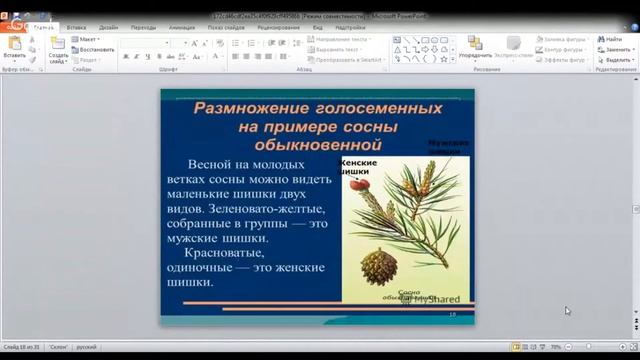
Task: Click the zoom out minus button
Action: pyautogui.click(x=568, y=347)
